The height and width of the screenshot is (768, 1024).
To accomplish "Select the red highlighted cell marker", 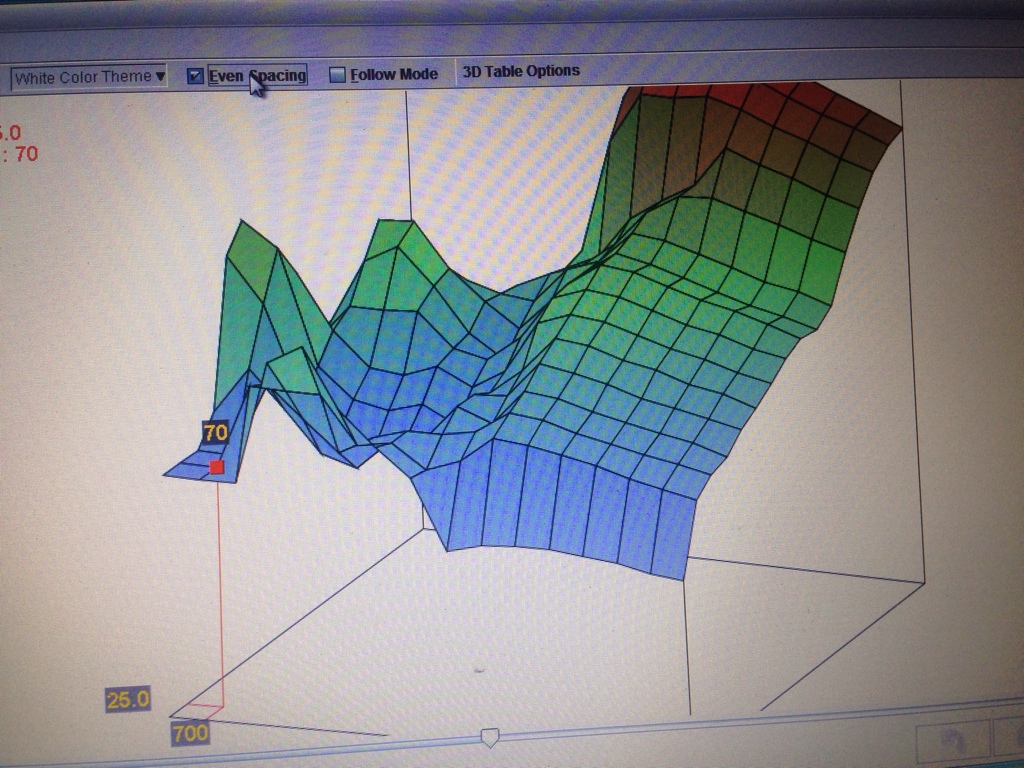I will pos(217,467).
